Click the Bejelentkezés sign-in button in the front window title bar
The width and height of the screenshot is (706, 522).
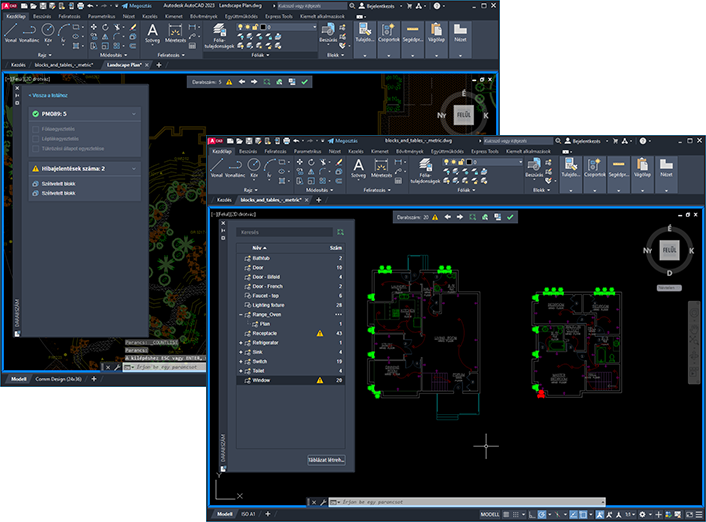click(583, 141)
